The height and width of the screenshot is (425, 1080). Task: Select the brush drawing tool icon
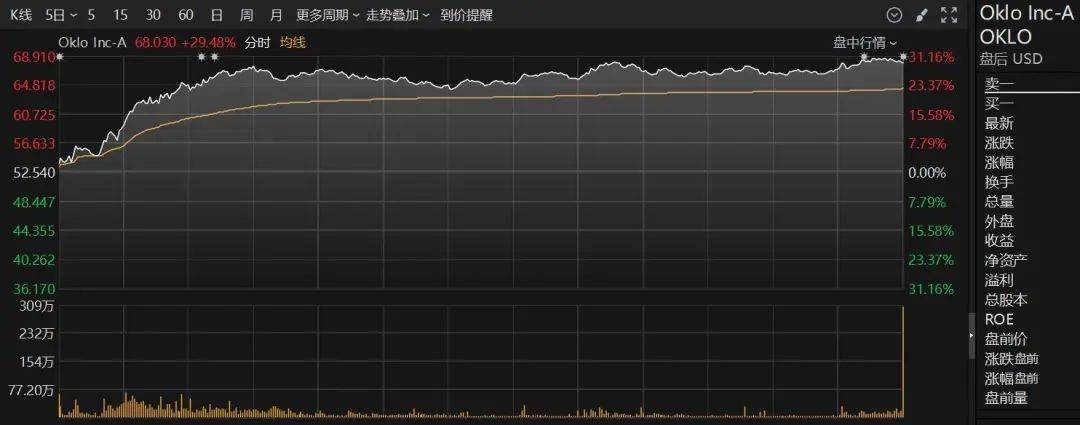click(x=922, y=15)
